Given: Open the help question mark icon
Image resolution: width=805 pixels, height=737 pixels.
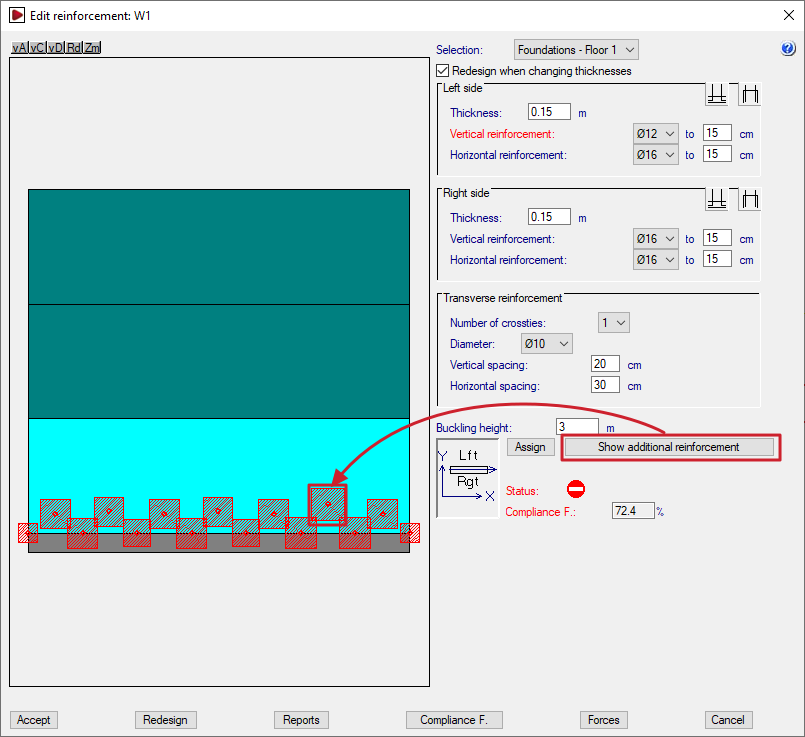Looking at the screenshot, I should (x=788, y=48).
